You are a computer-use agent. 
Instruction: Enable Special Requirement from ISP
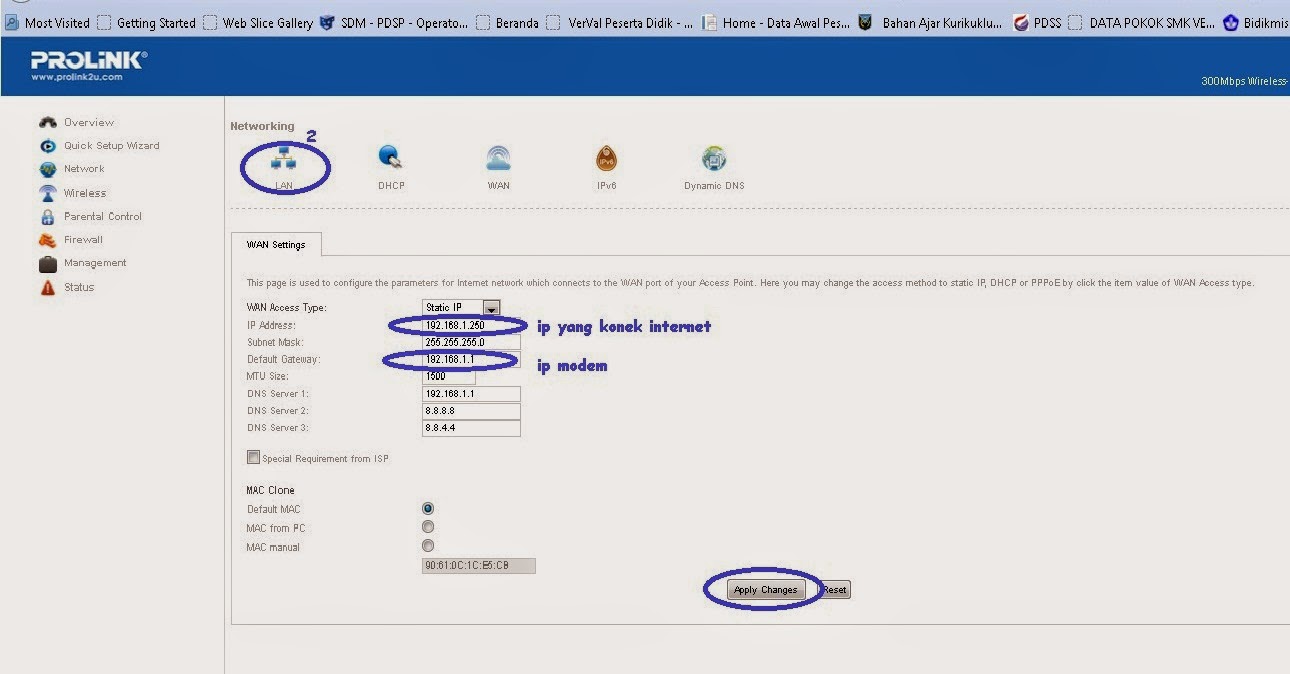253,457
